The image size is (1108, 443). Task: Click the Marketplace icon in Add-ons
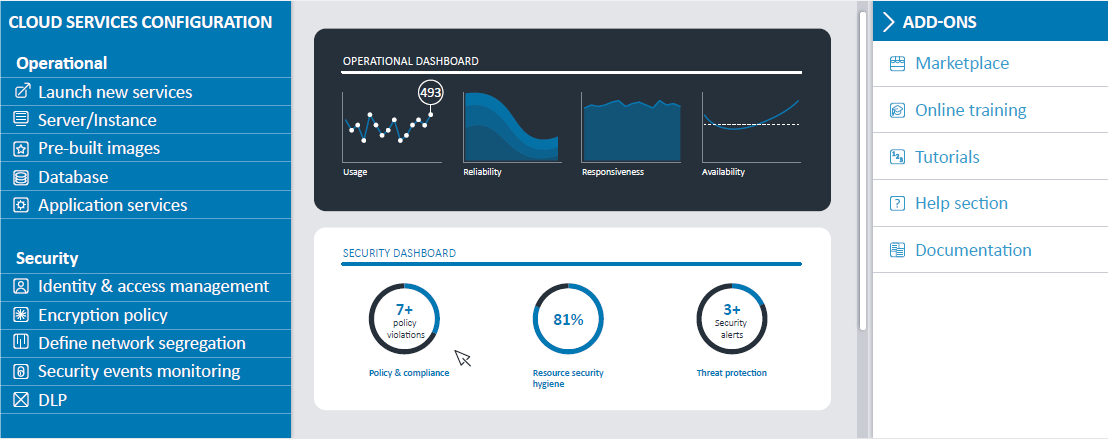(x=897, y=64)
